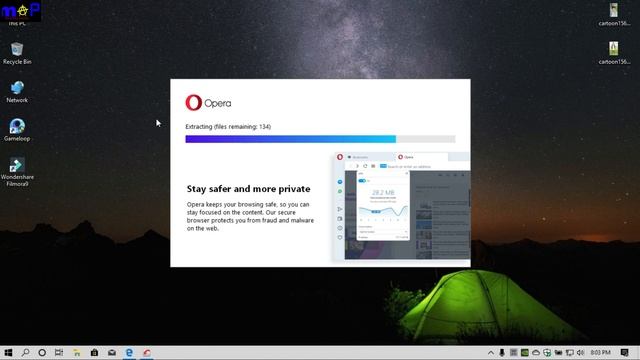Open the 8:03 PM taskbar clock
Image resolution: width=640 pixels, height=360 pixels.
pos(600,353)
